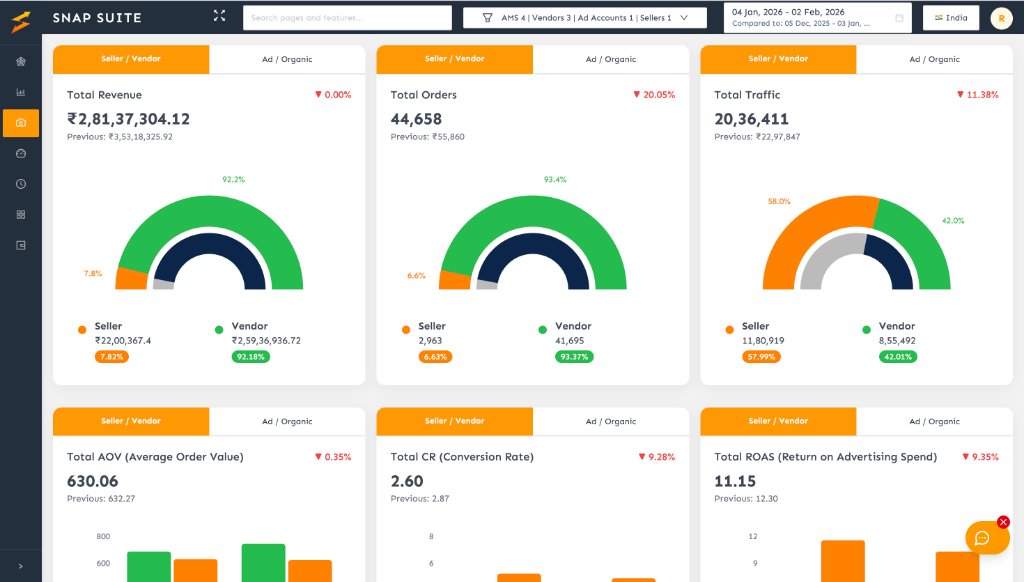Click the R profile avatar at top right
The height and width of the screenshot is (582, 1024).
[x=1001, y=18]
